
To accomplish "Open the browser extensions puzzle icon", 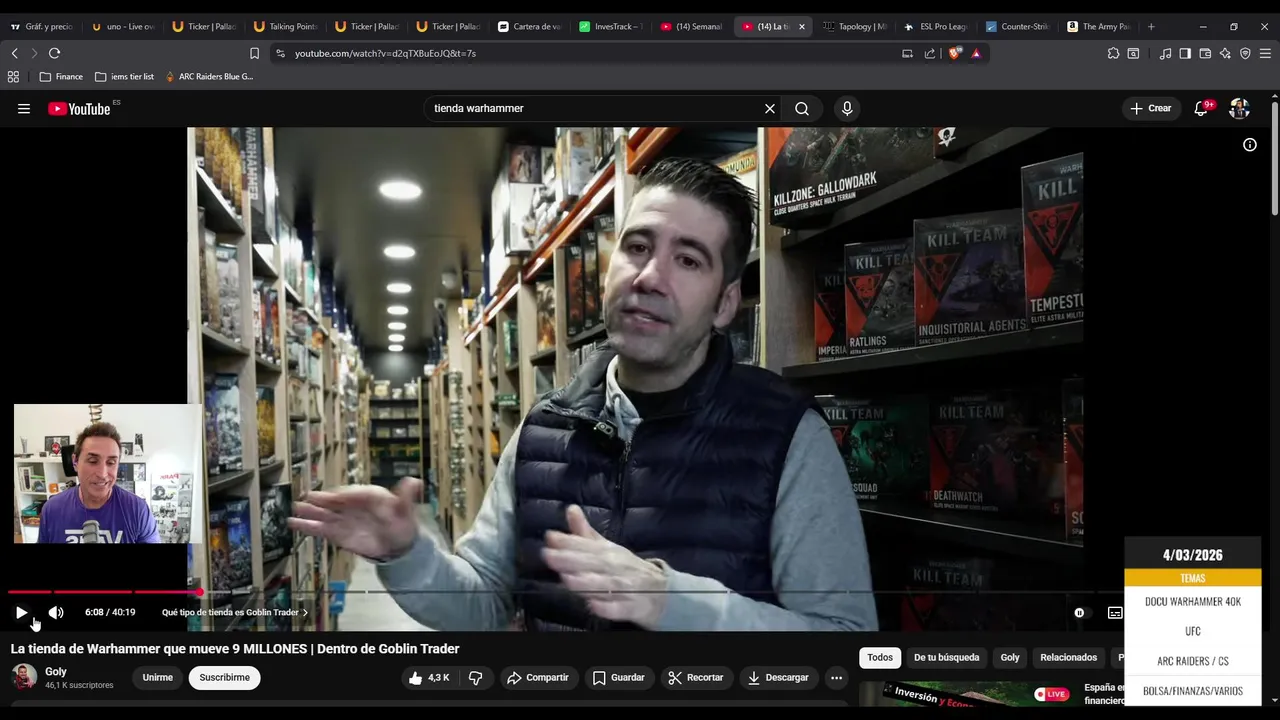I will pos(1113,53).
